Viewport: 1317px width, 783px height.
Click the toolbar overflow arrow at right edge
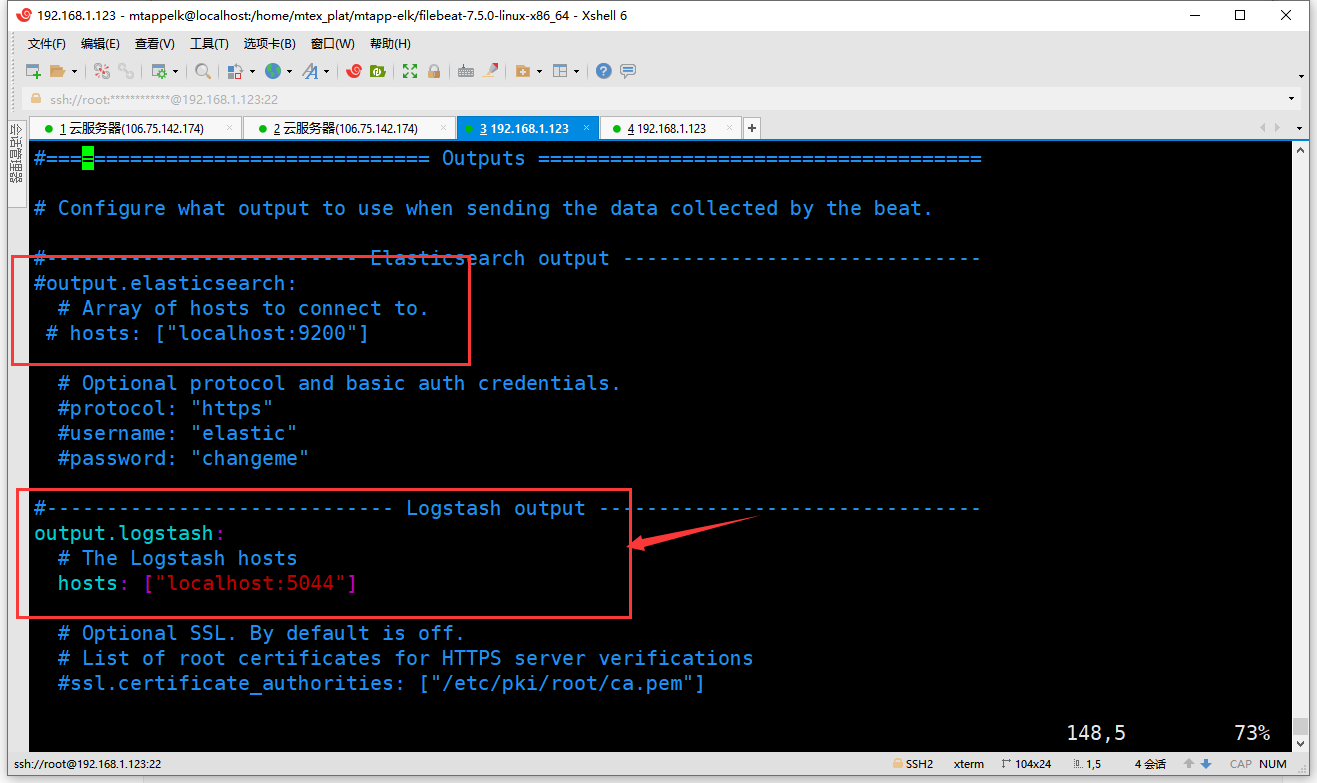1301,75
